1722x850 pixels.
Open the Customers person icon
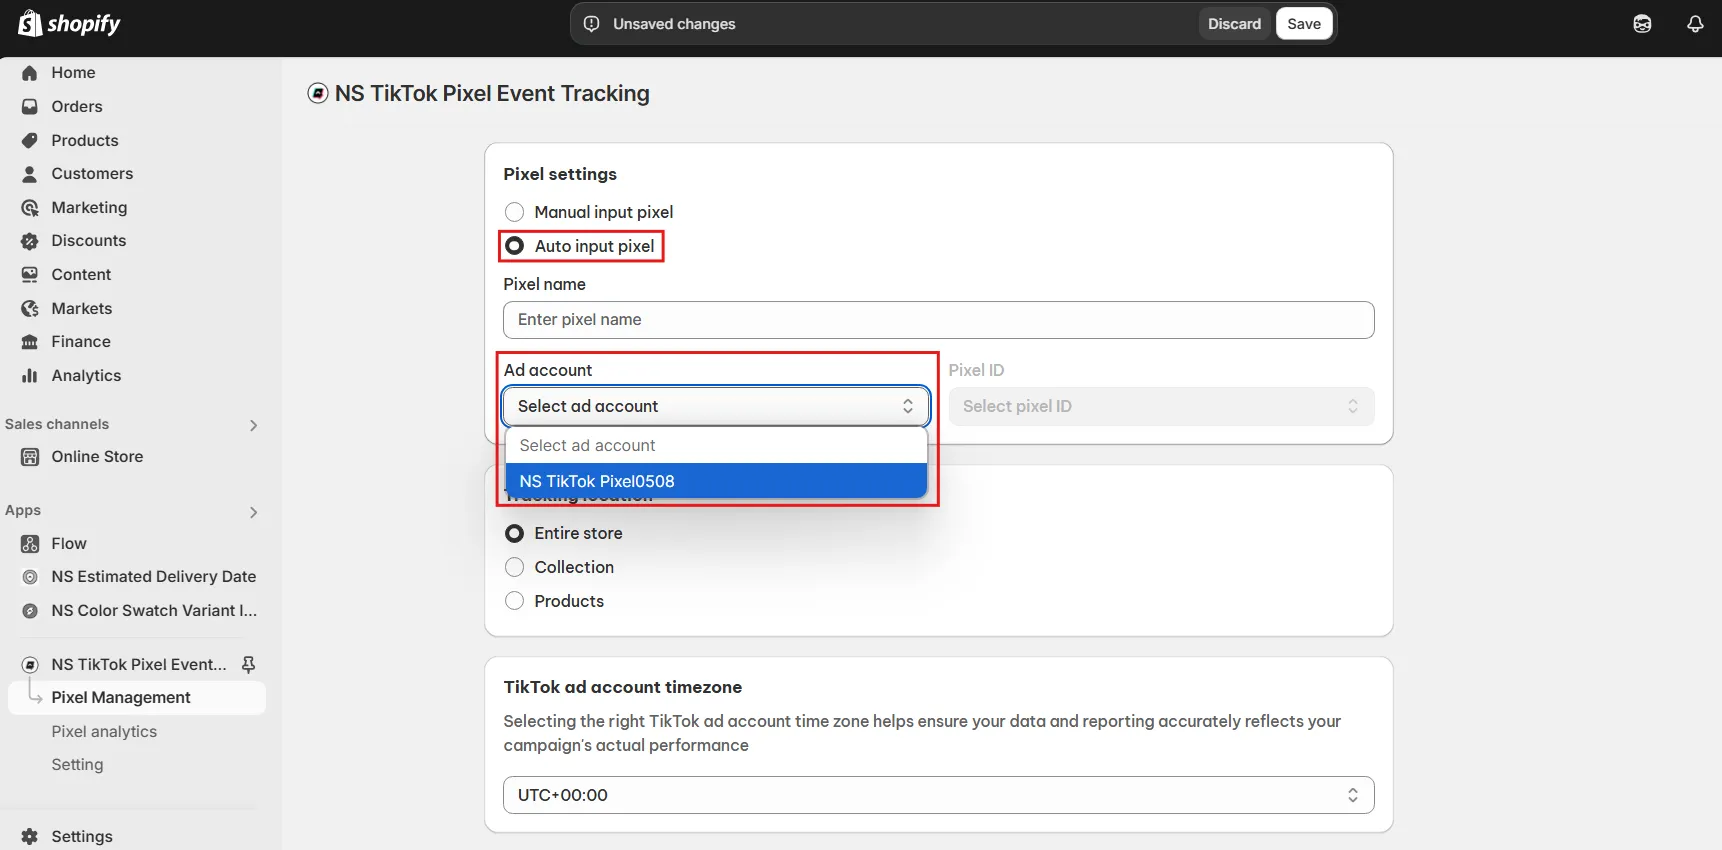[x=30, y=174]
